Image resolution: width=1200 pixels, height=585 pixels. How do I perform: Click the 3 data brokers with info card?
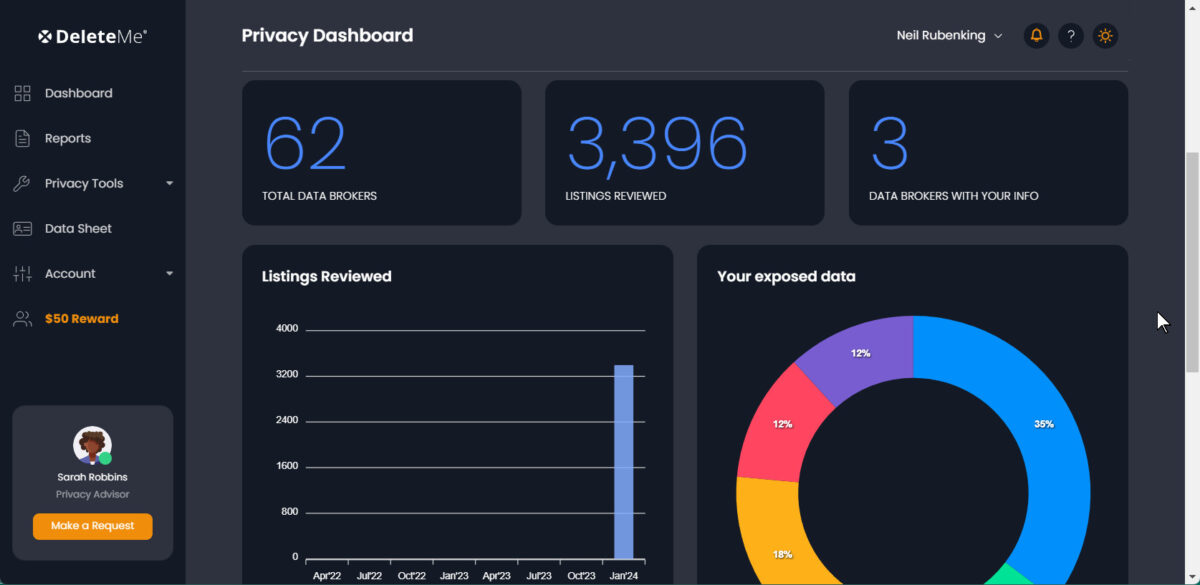click(988, 153)
